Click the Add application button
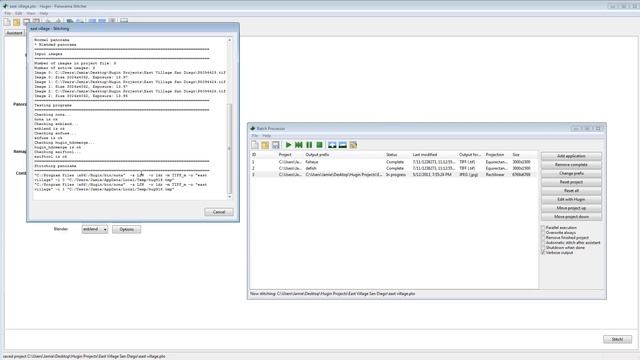640x360 pixels. coord(571,156)
